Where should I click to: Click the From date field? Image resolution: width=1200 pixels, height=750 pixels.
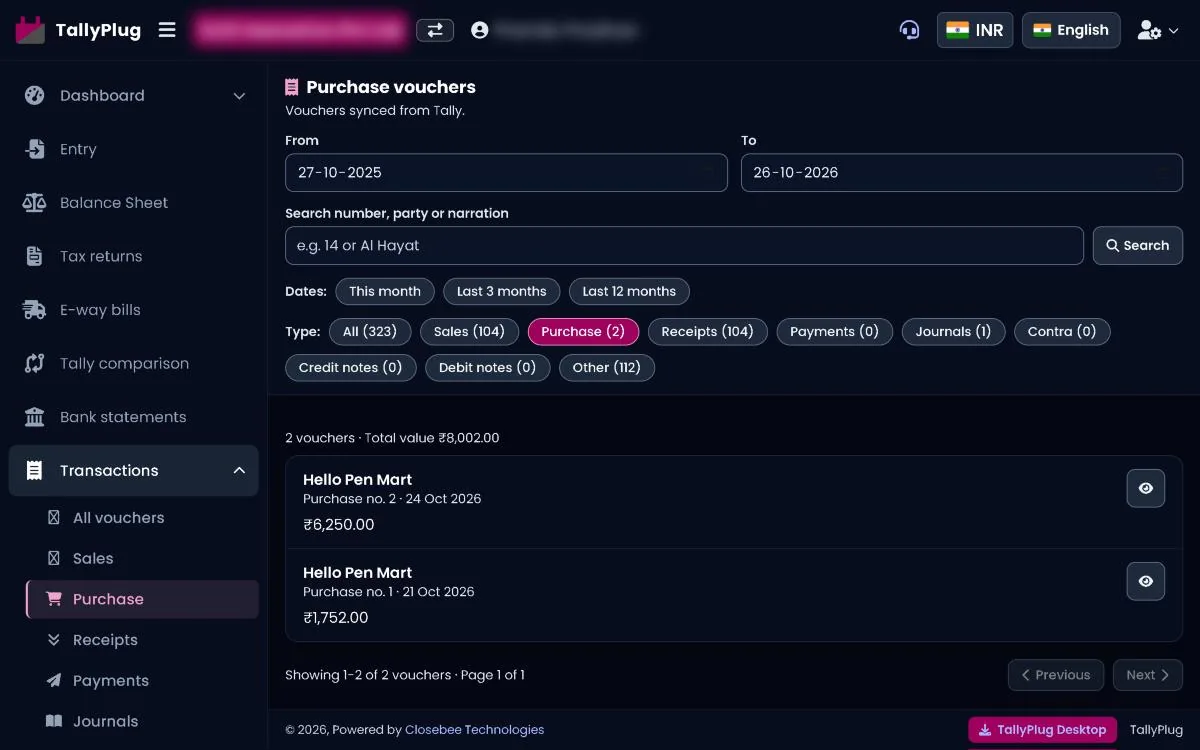coord(506,172)
